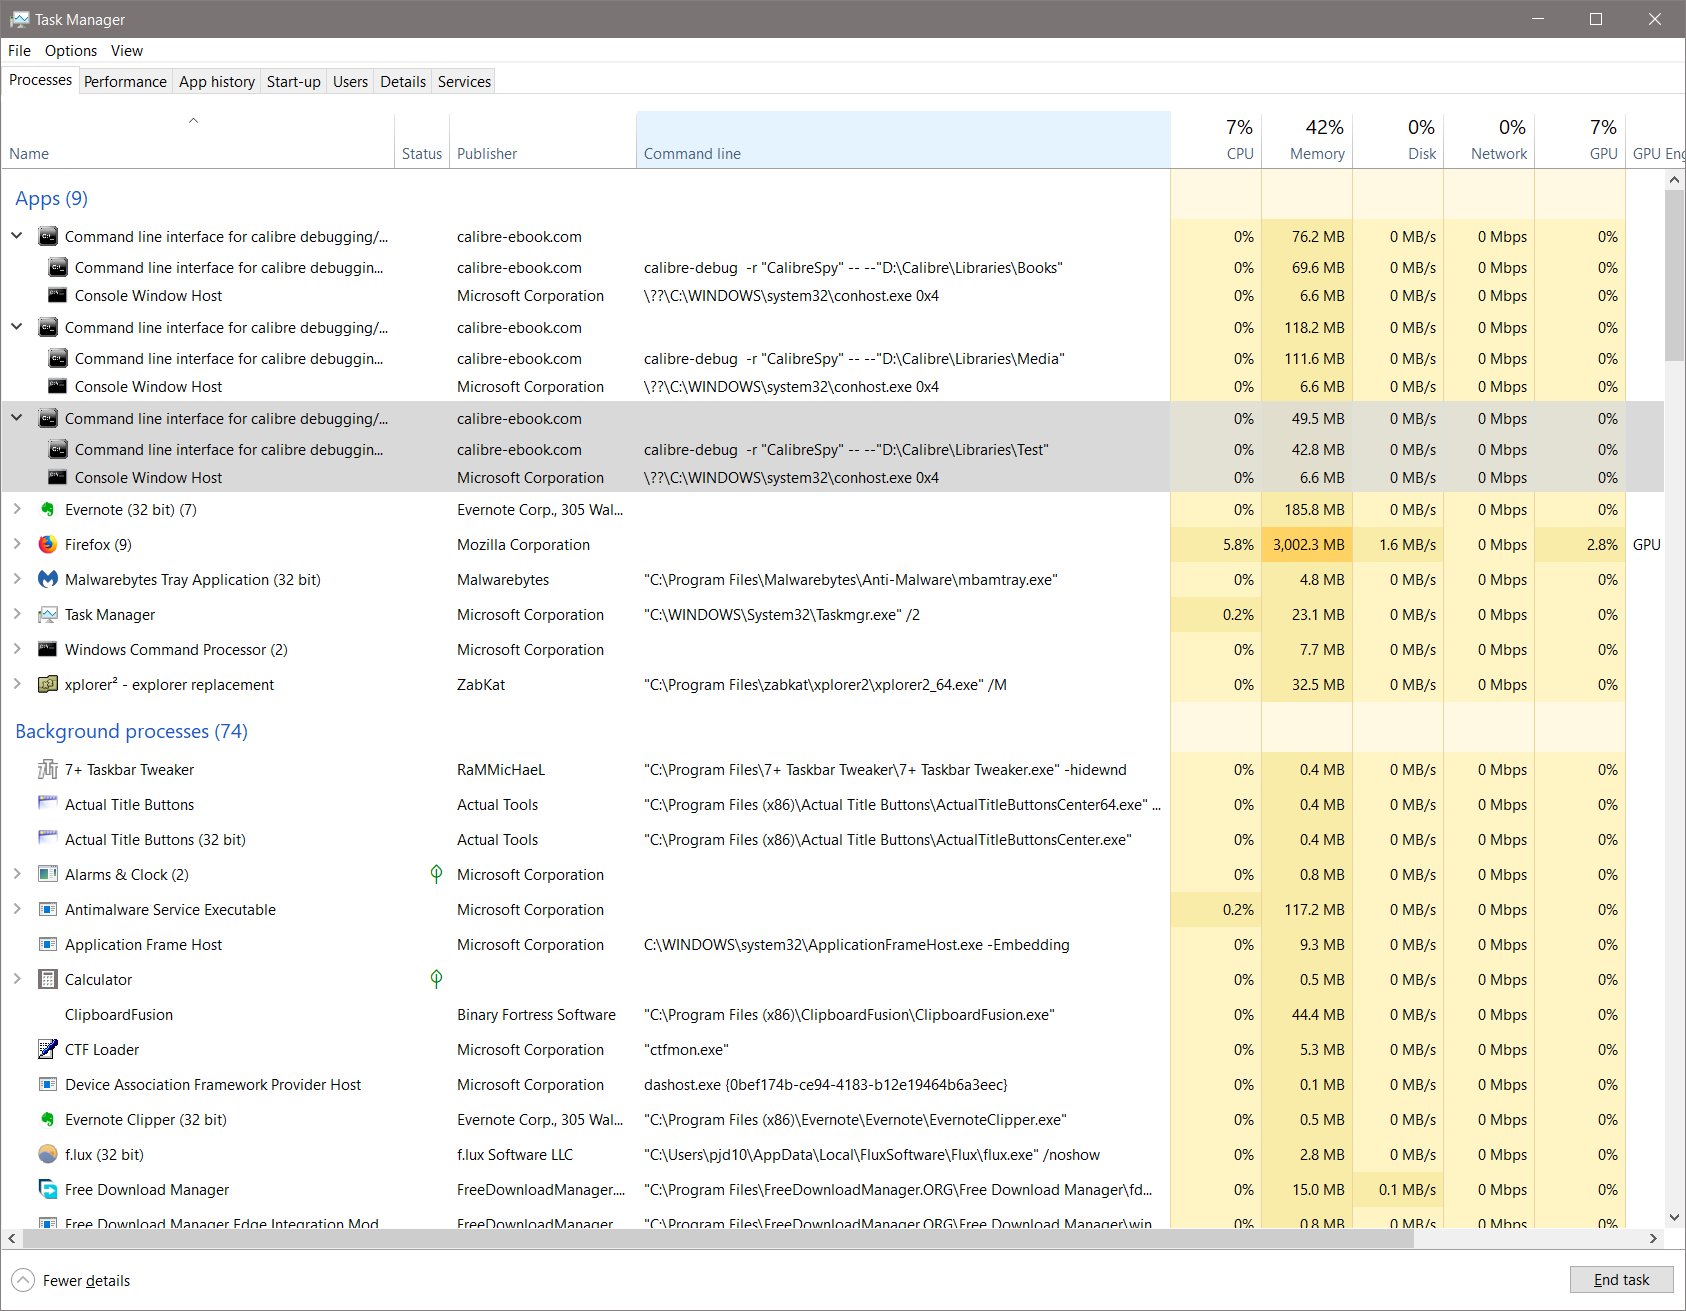The image size is (1686, 1311).
Task: Expand the Firefox (9) process group
Action: pos(17,544)
